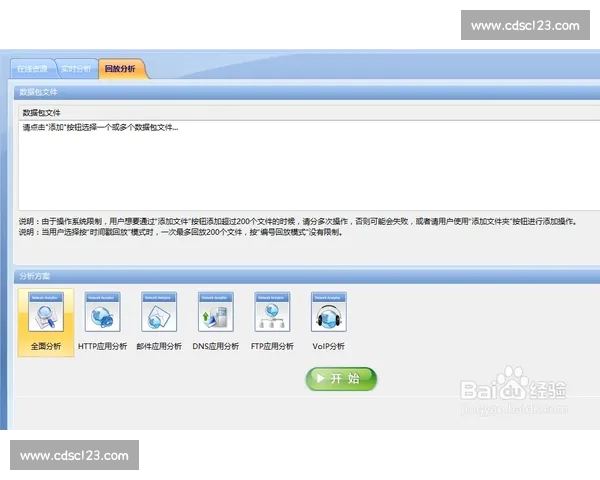Open the first tab 在线资源
This screenshot has height=480, width=600.
click(x=33, y=69)
